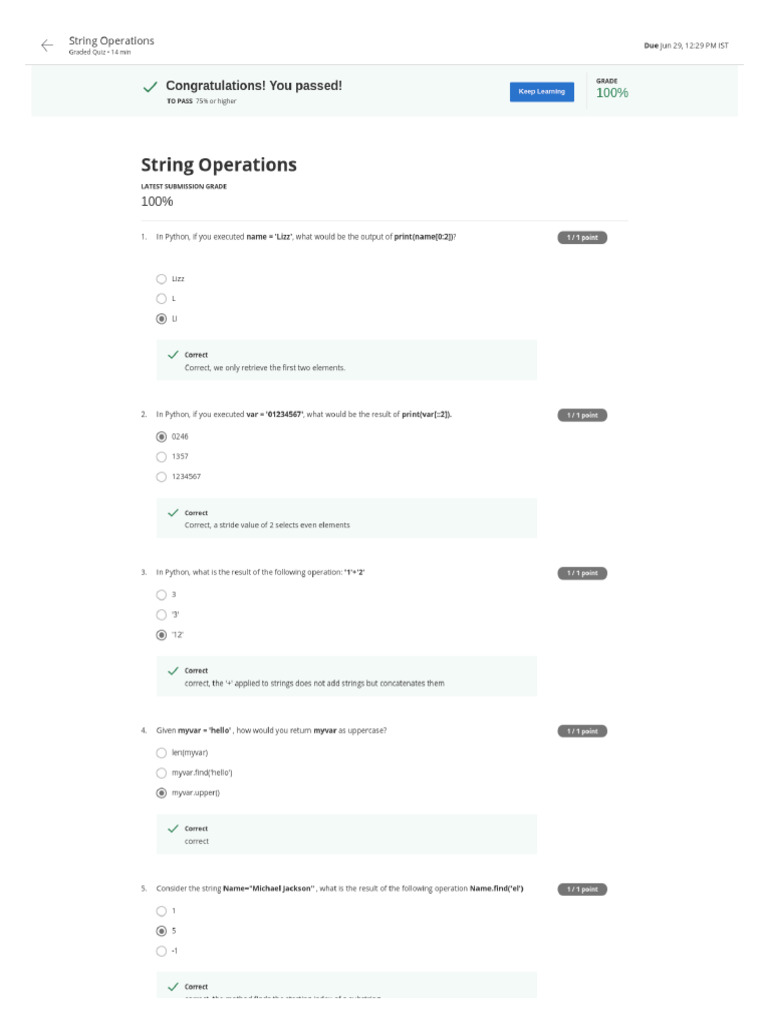This screenshot has height=1024, width=768.
Task: Choose myvar.find('hello') radio option
Action: [x=161, y=773]
